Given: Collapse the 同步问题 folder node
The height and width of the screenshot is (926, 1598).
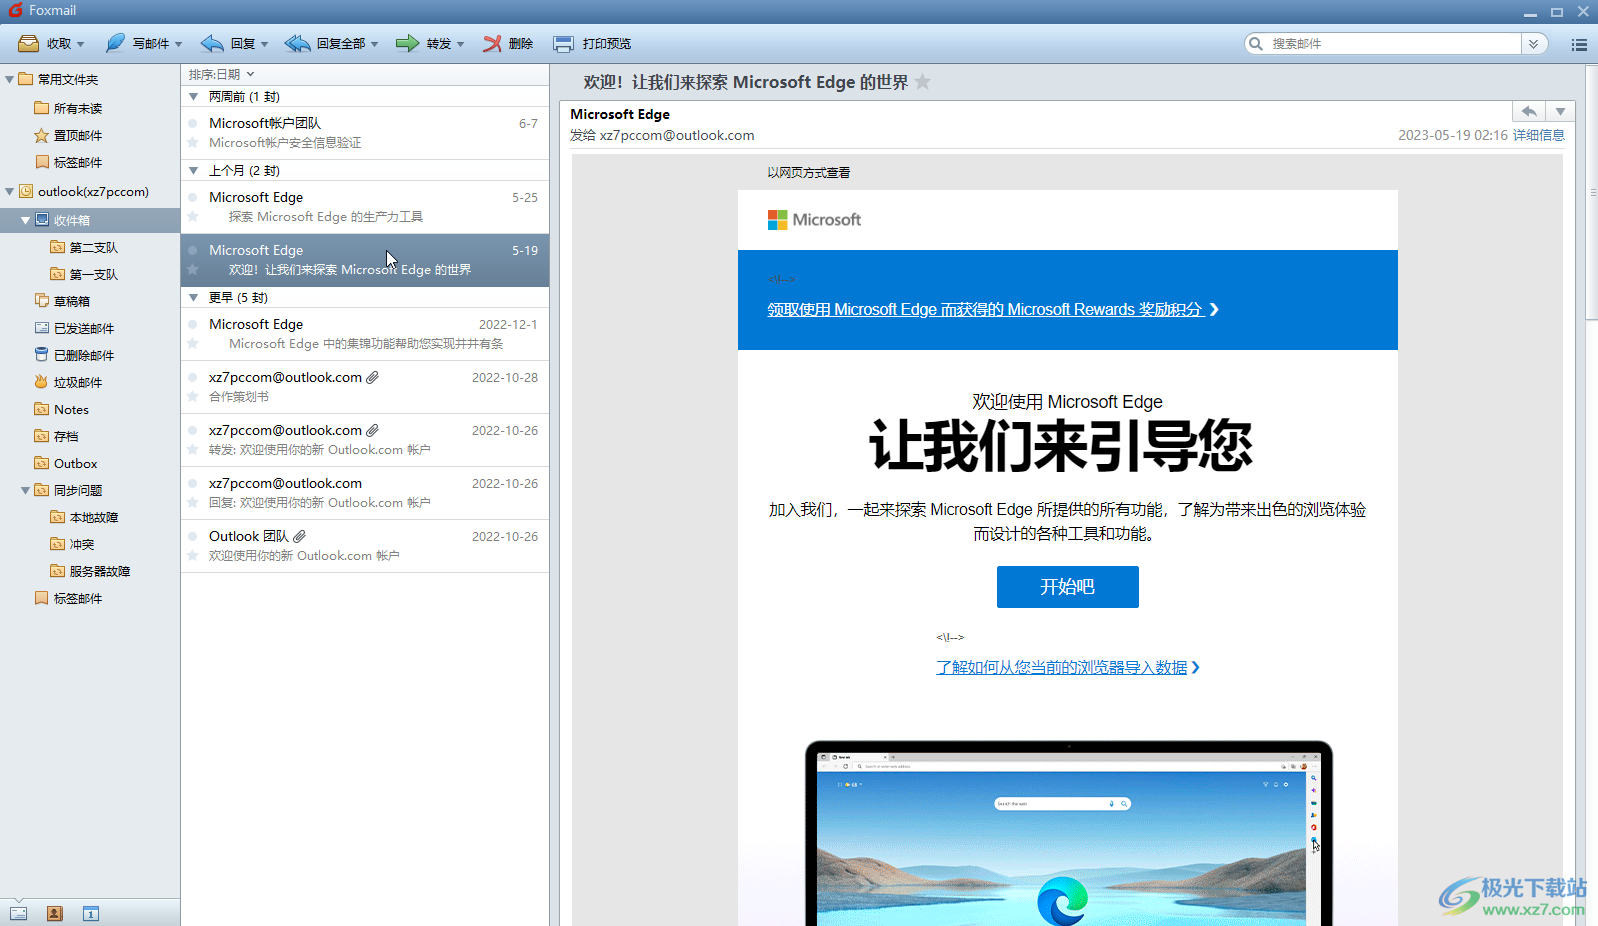Looking at the screenshot, I should coord(25,490).
